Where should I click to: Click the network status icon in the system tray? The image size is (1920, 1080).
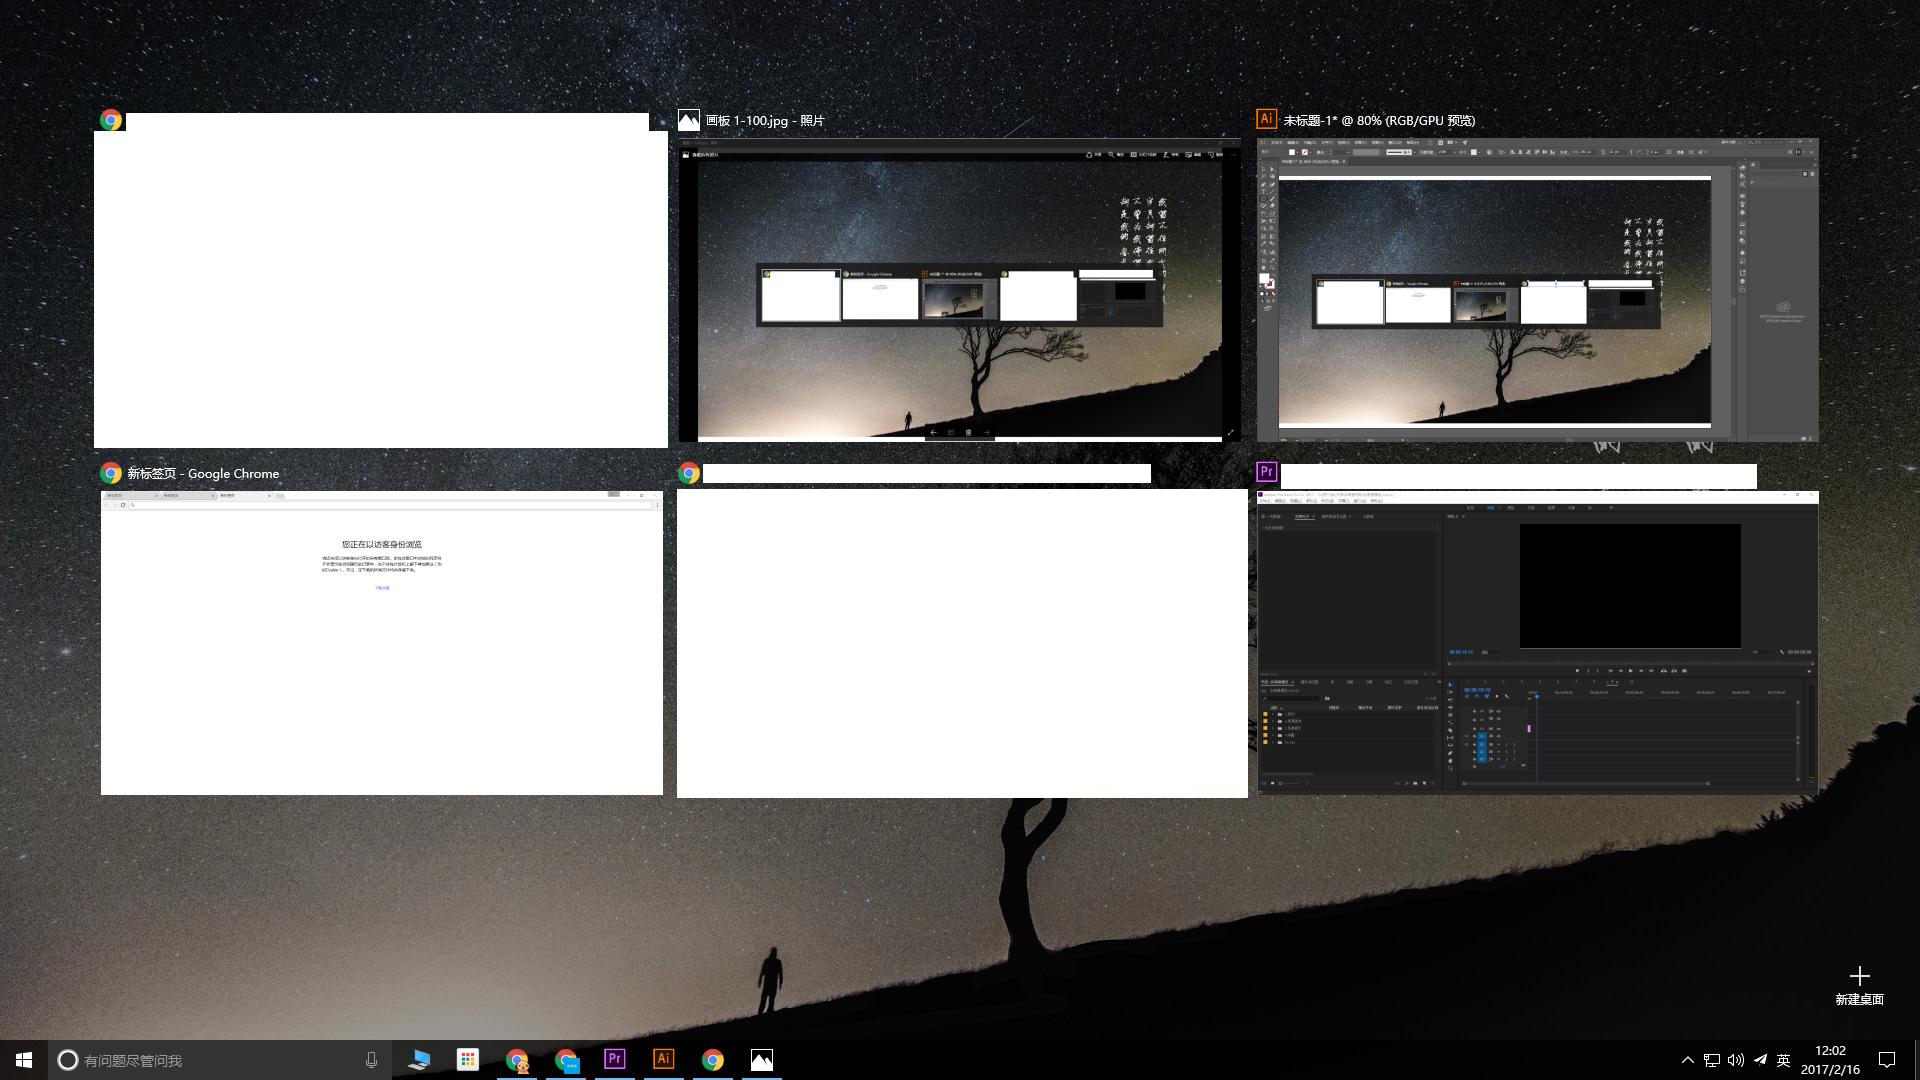(1712, 1059)
